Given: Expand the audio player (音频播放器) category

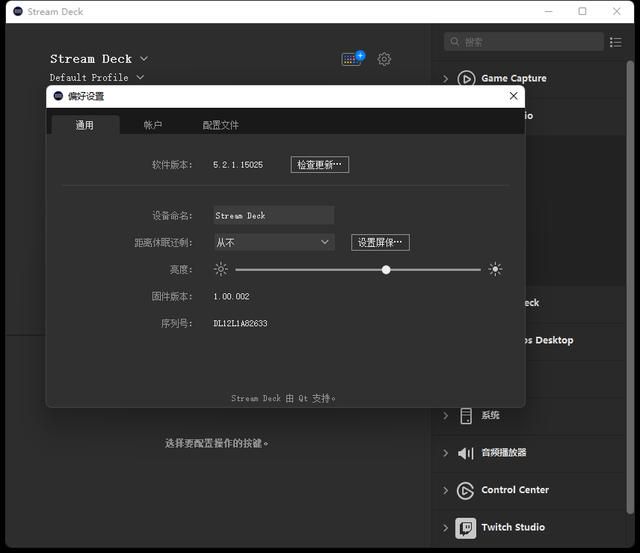Looking at the screenshot, I should (x=445, y=453).
